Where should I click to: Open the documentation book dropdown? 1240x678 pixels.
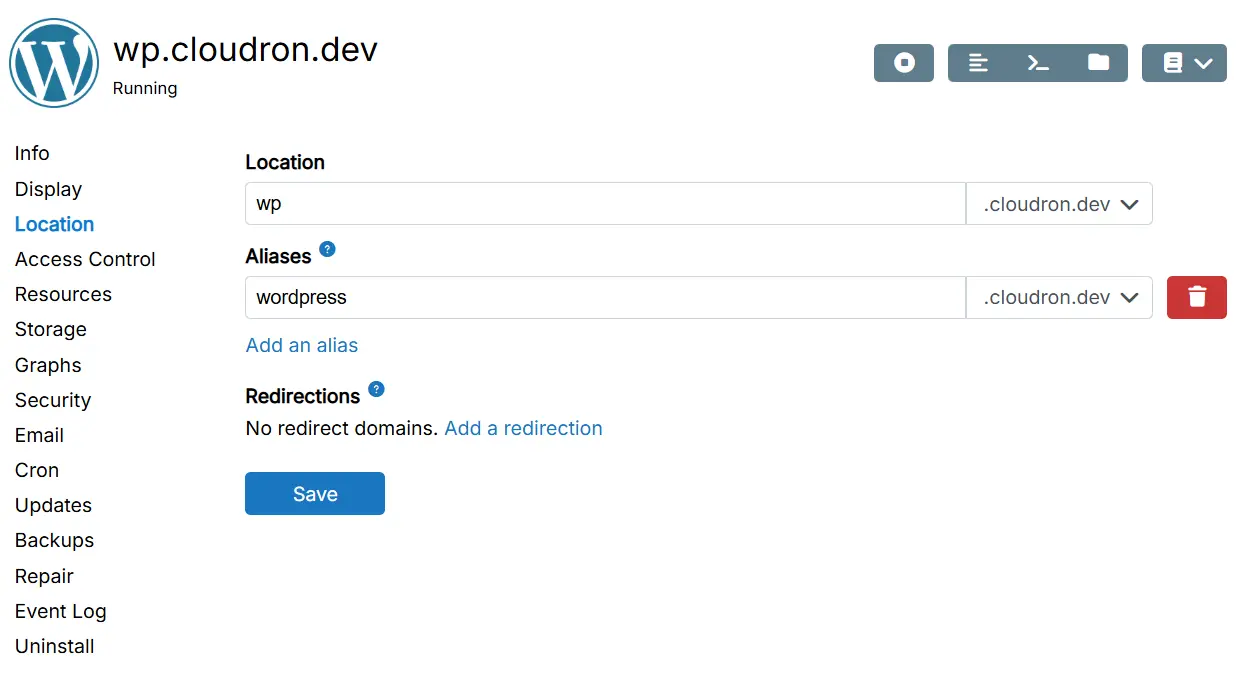[1184, 63]
